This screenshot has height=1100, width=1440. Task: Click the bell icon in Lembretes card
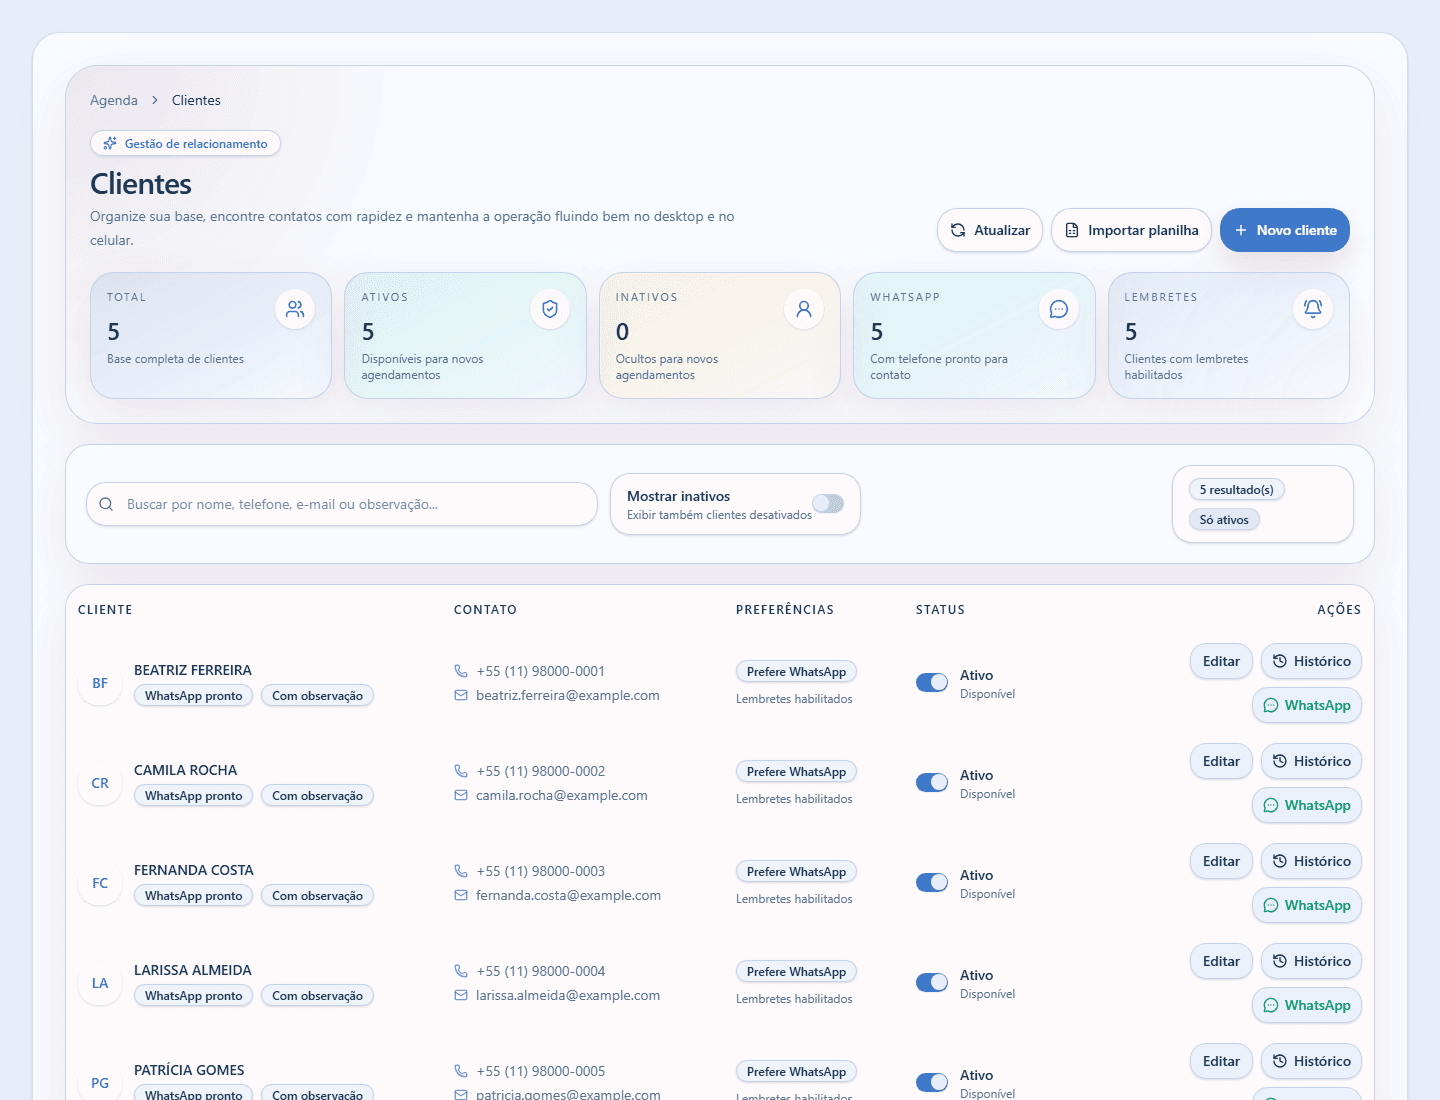[1313, 309]
